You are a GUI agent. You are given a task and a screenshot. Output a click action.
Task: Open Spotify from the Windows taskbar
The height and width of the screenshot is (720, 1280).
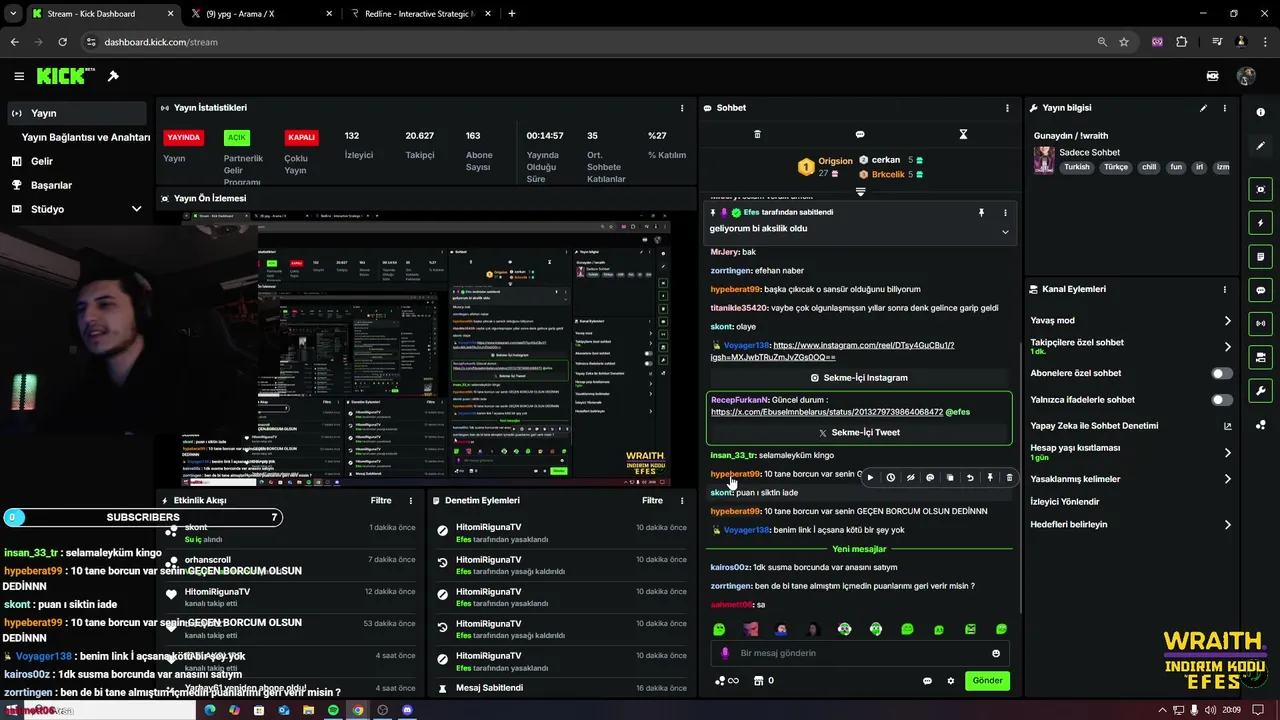click(333, 710)
